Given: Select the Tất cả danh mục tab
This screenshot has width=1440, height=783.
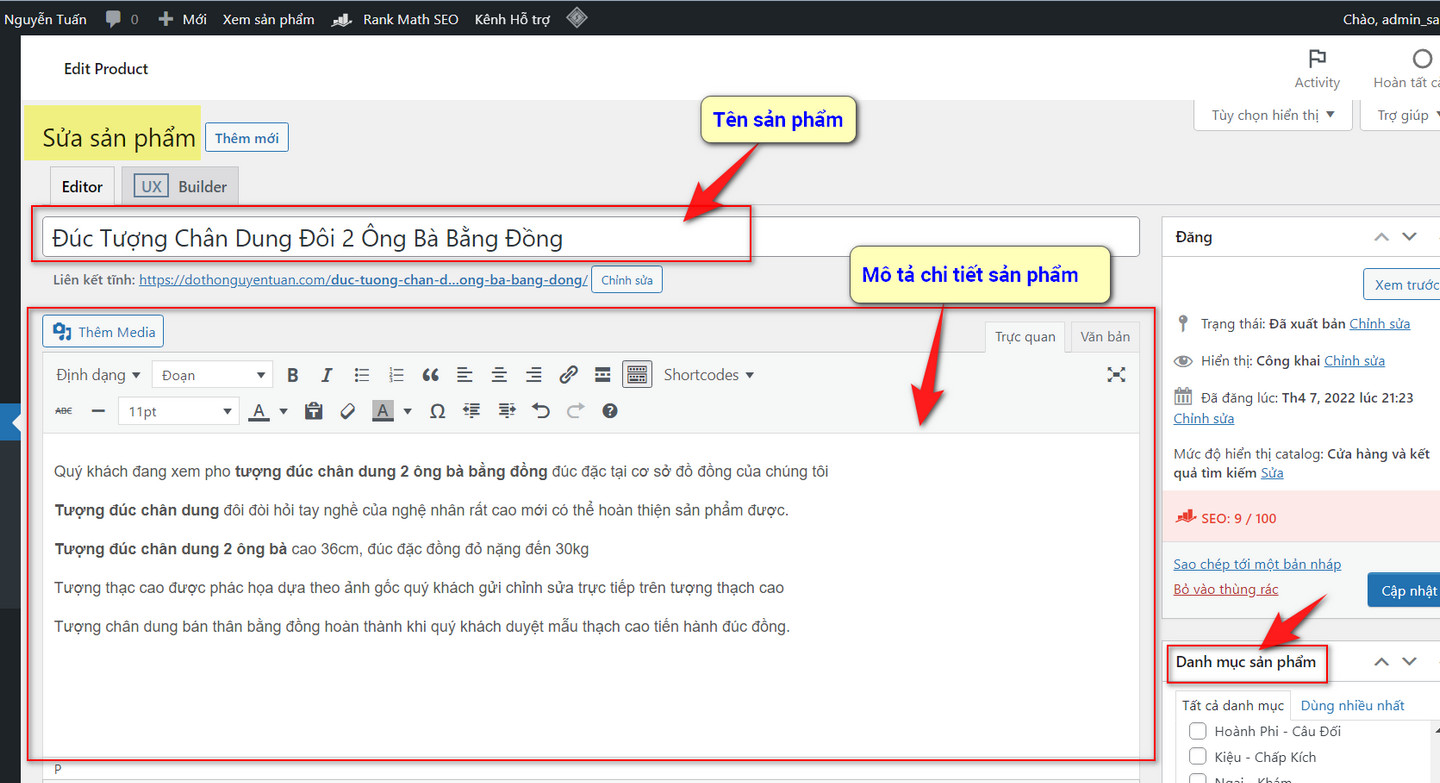Looking at the screenshot, I should [x=1232, y=705].
